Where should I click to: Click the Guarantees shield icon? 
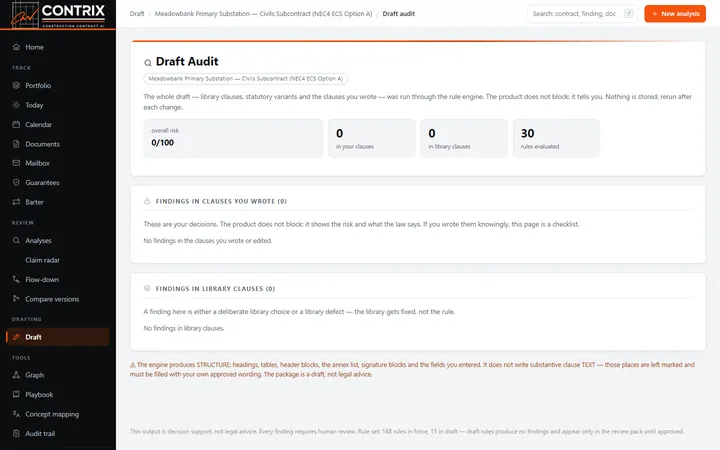(16, 183)
